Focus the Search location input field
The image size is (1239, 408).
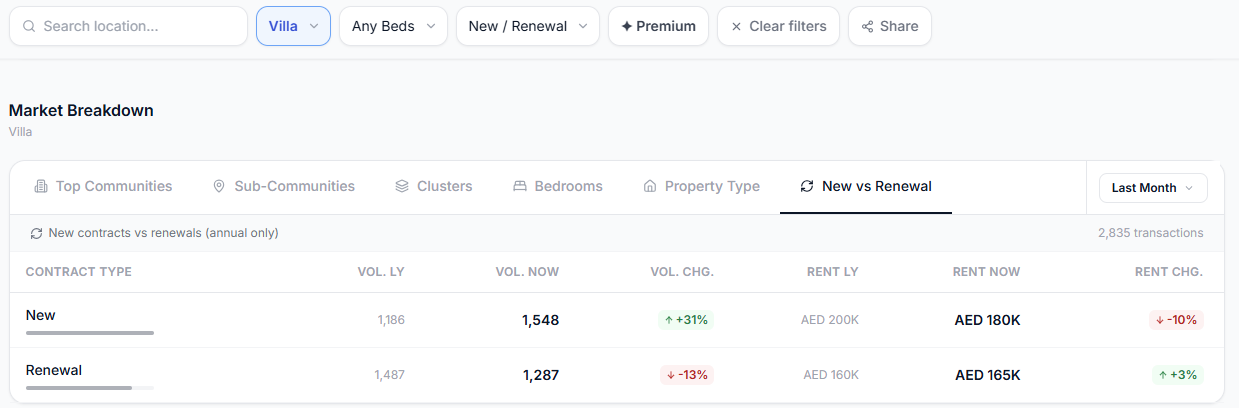click(128, 26)
